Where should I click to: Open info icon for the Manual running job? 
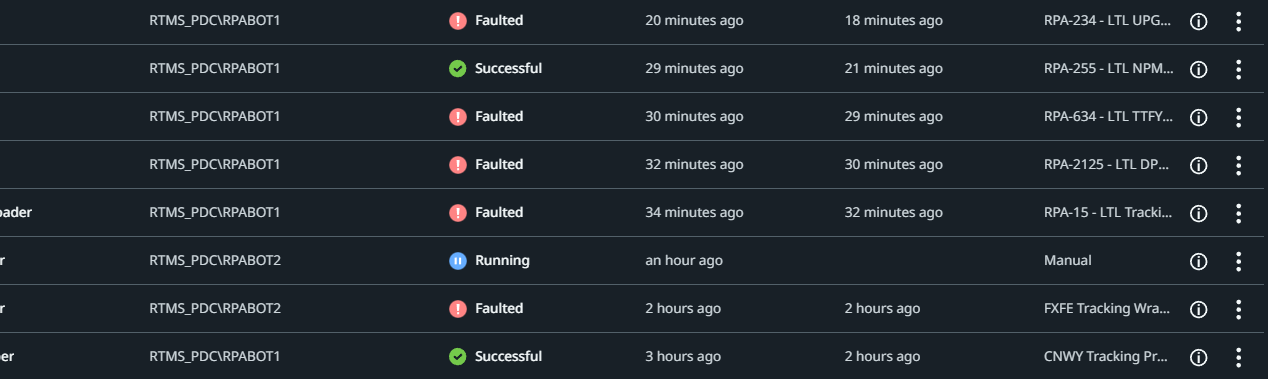pos(1198,261)
